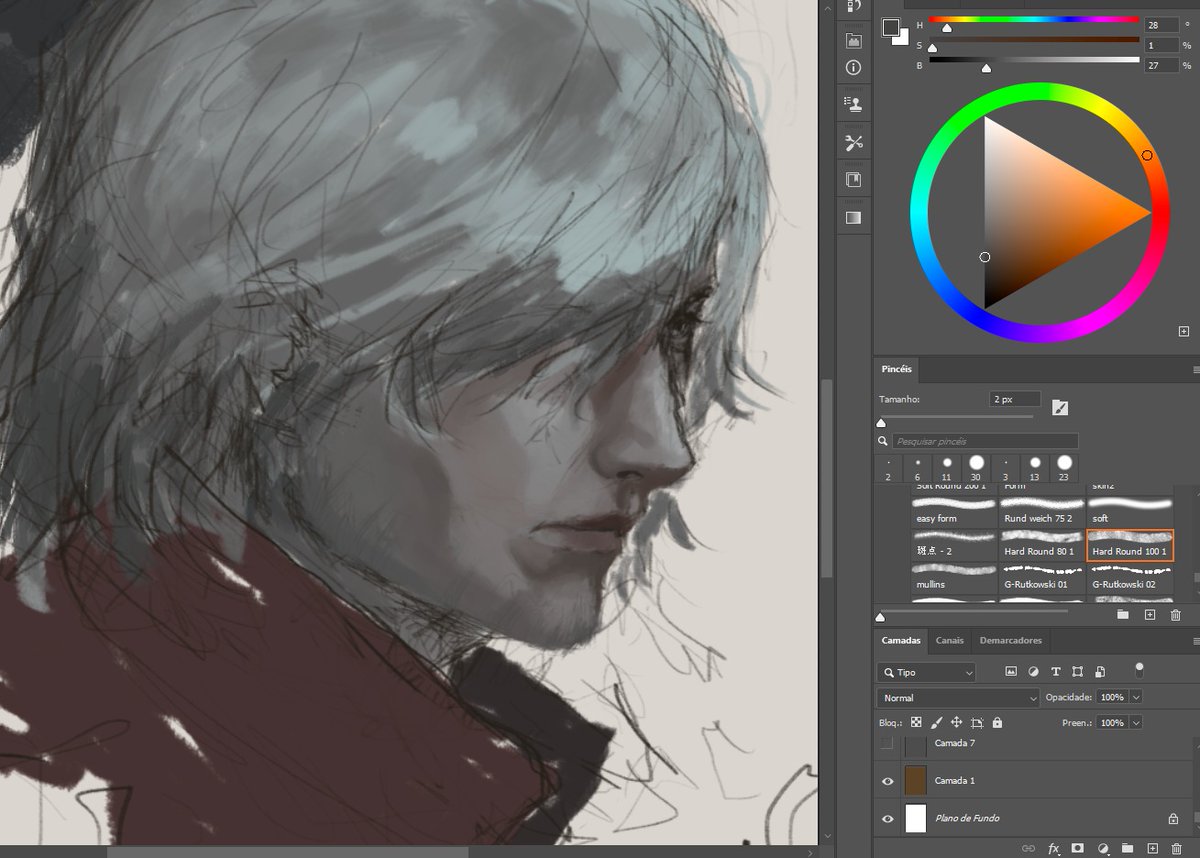Image resolution: width=1200 pixels, height=858 pixels.
Task: Select the recent brush preset size 23
Action: tap(1065, 470)
